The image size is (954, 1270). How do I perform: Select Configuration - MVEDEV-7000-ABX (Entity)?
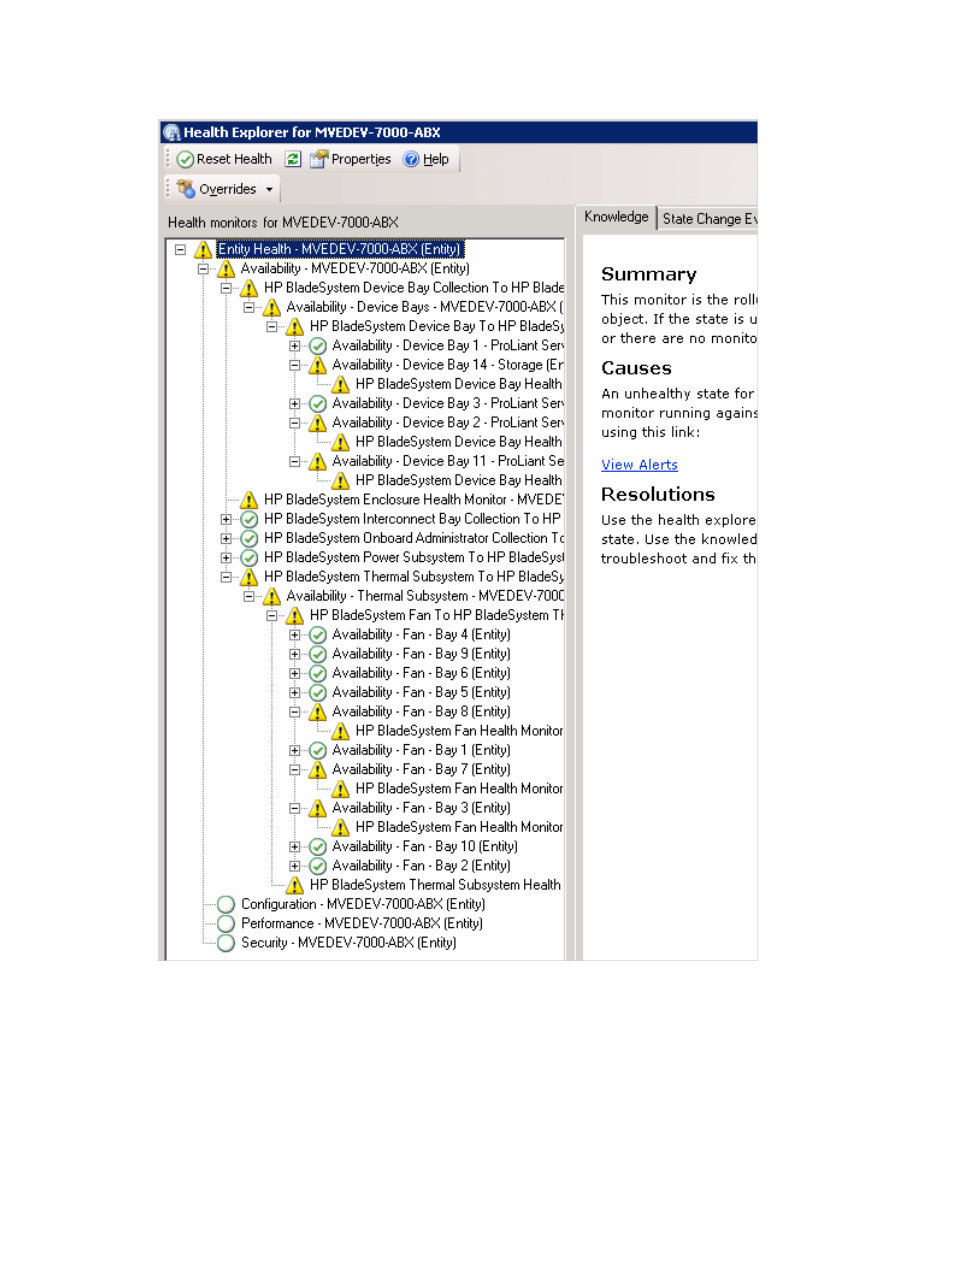tap(363, 904)
